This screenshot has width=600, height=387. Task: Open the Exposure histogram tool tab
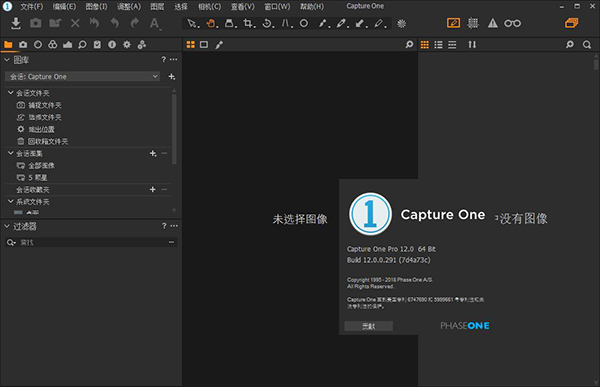pyautogui.click(x=67, y=45)
